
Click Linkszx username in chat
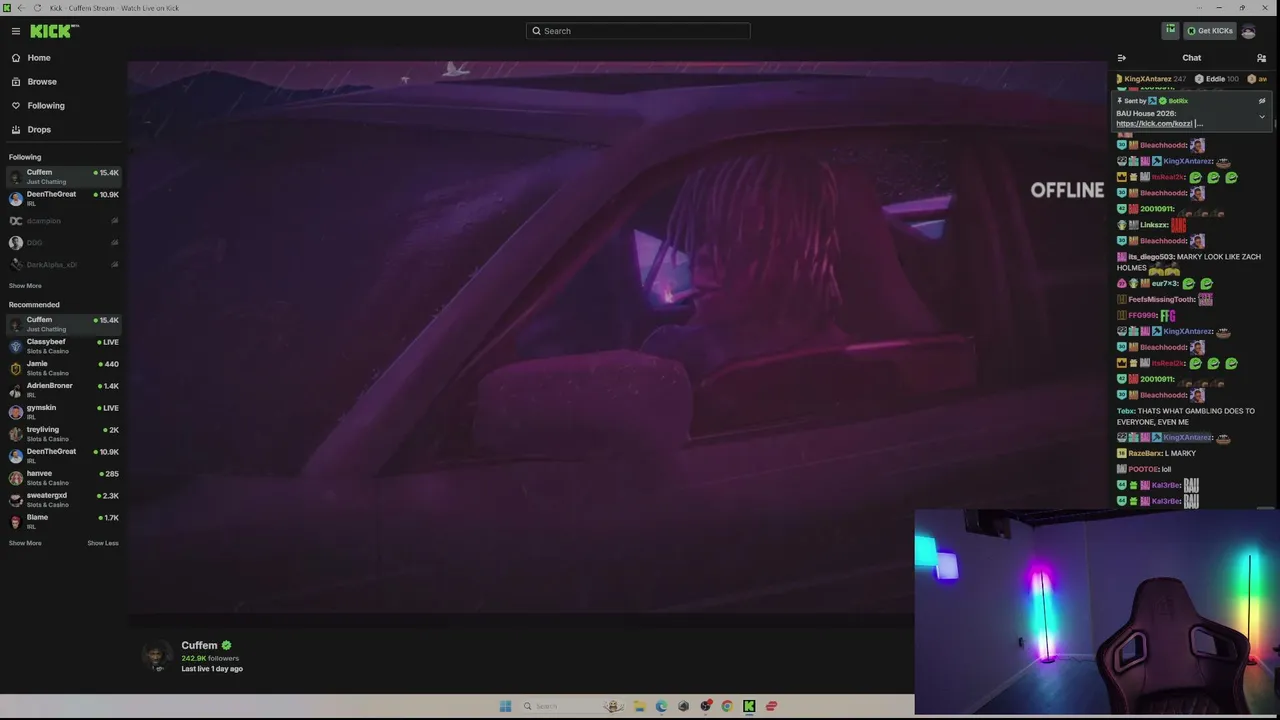click(1154, 225)
